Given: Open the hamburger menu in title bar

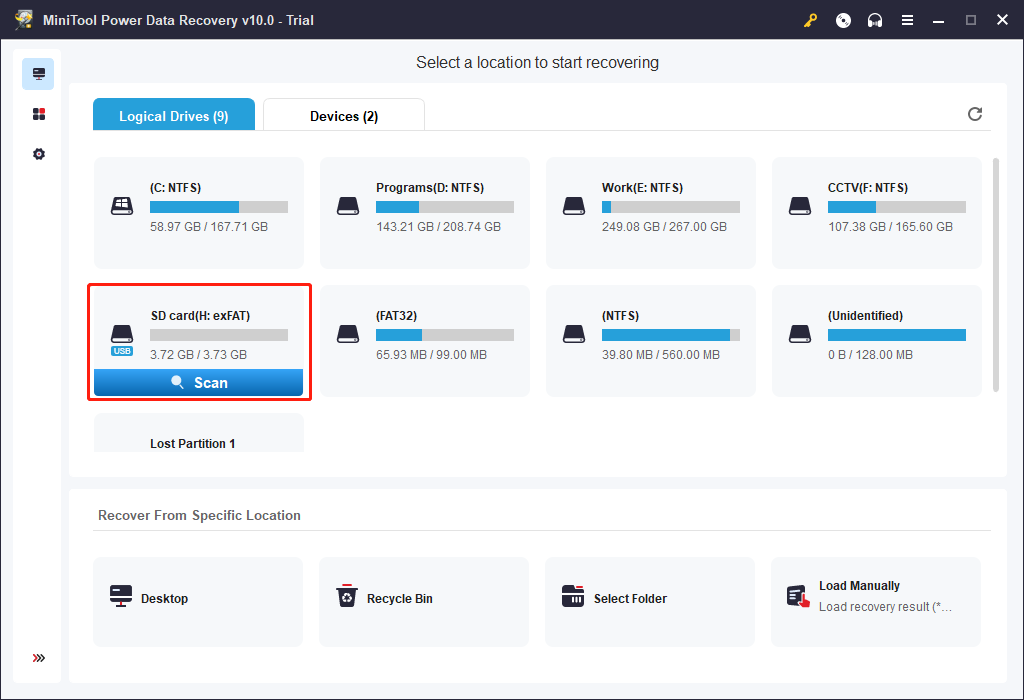Looking at the screenshot, I should coord(907,20).
